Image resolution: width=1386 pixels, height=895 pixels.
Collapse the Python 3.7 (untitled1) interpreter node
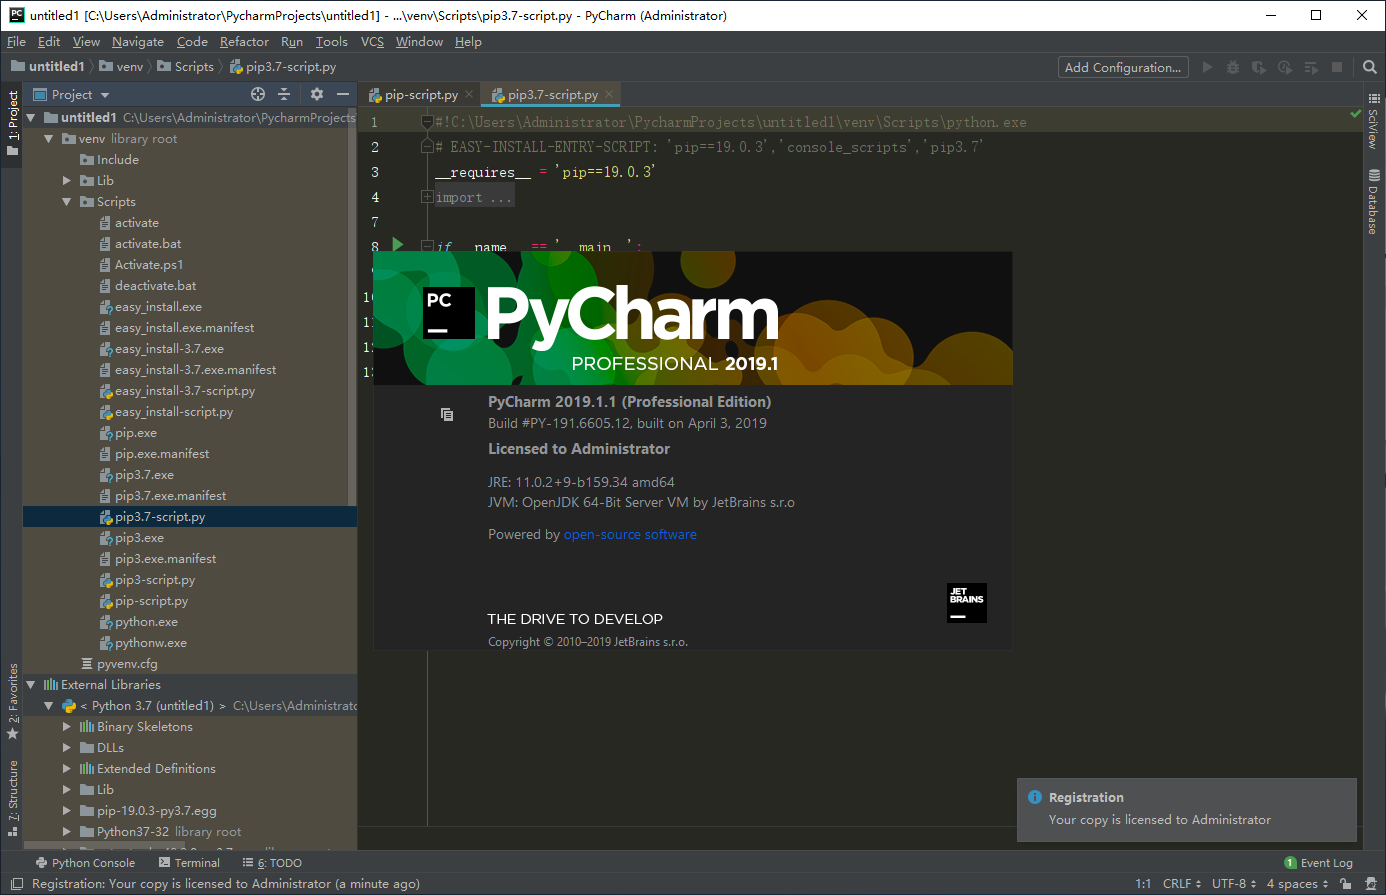49,706
